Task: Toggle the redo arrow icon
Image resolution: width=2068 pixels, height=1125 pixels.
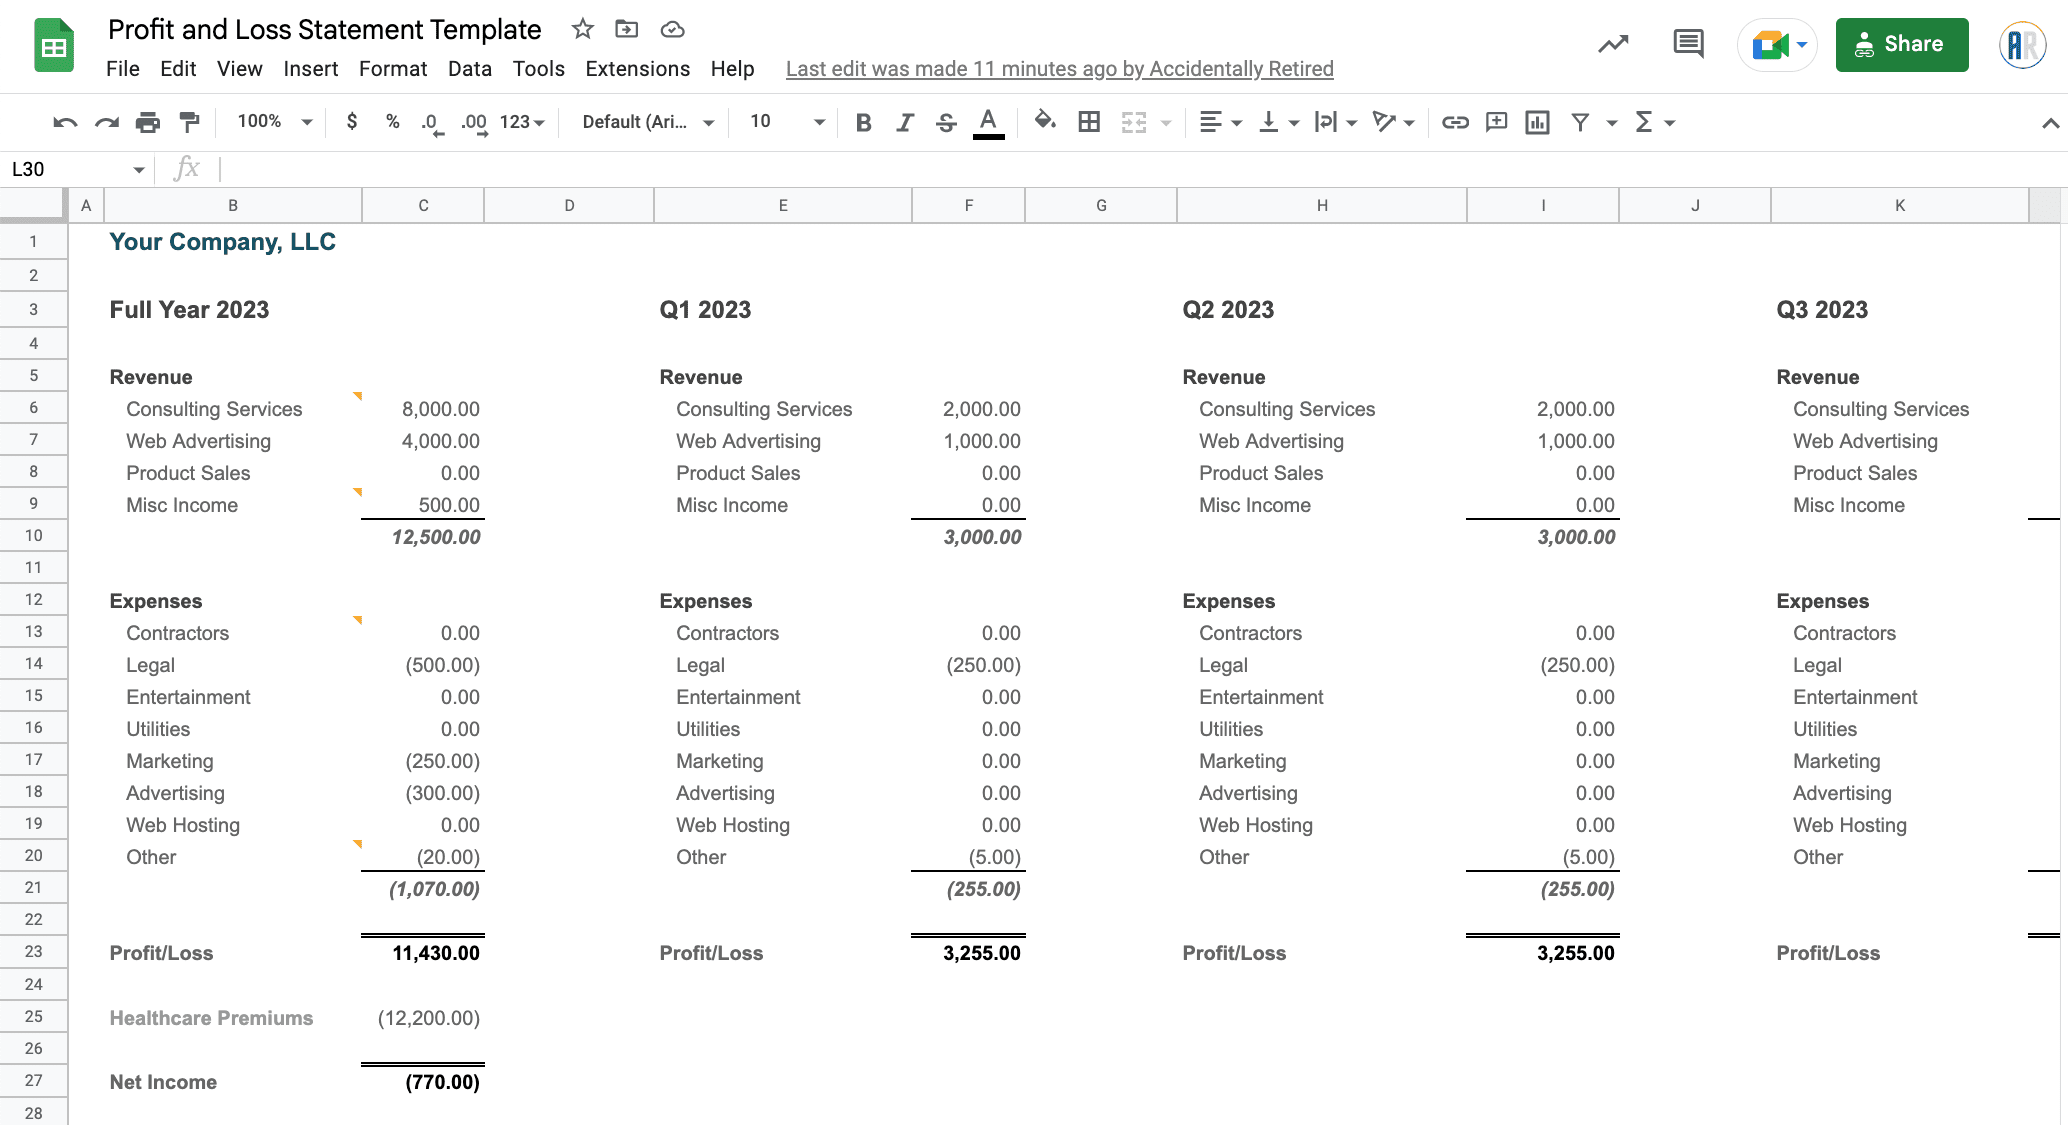Action: [107, 122]
